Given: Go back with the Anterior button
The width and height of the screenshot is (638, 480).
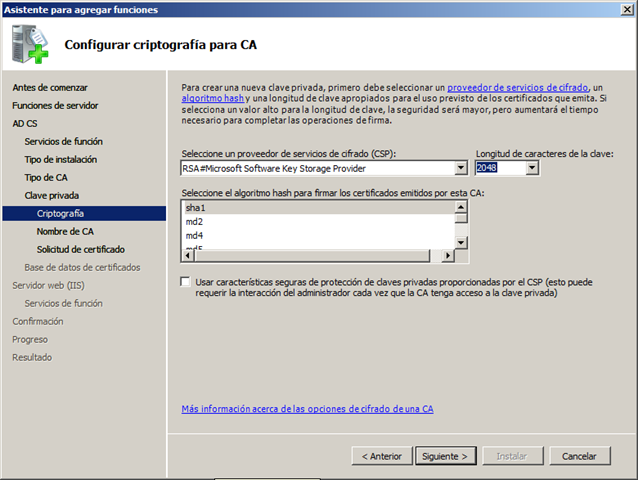Looking at the screenshot, I should coord(382,456).
